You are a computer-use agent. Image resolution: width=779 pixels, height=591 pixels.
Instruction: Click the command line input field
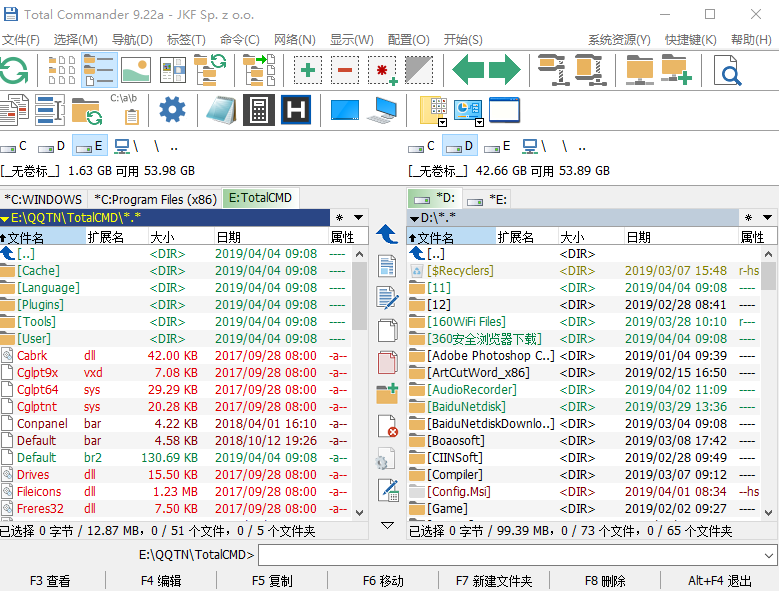(510, 555)
